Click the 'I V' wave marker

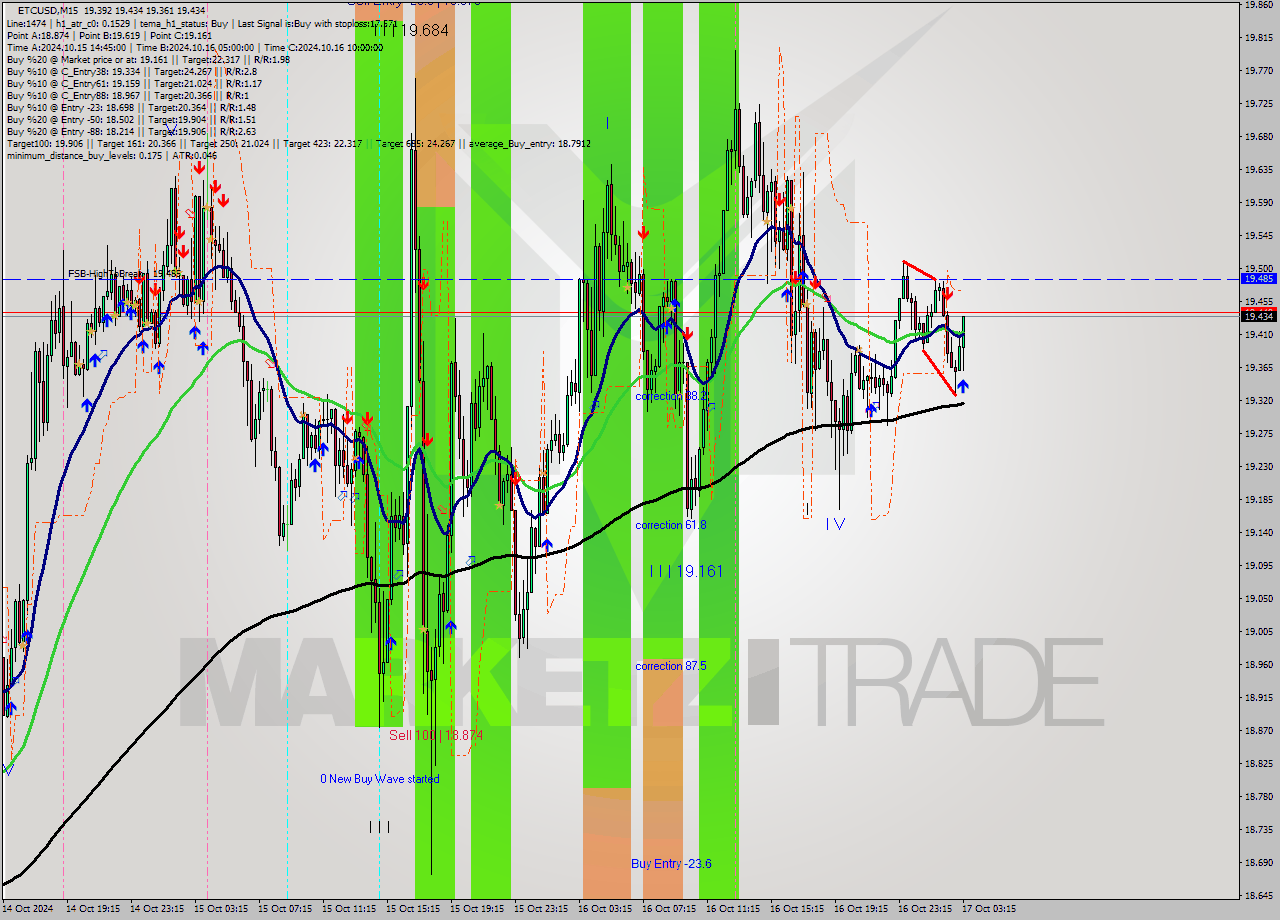(x=835, y=523)
